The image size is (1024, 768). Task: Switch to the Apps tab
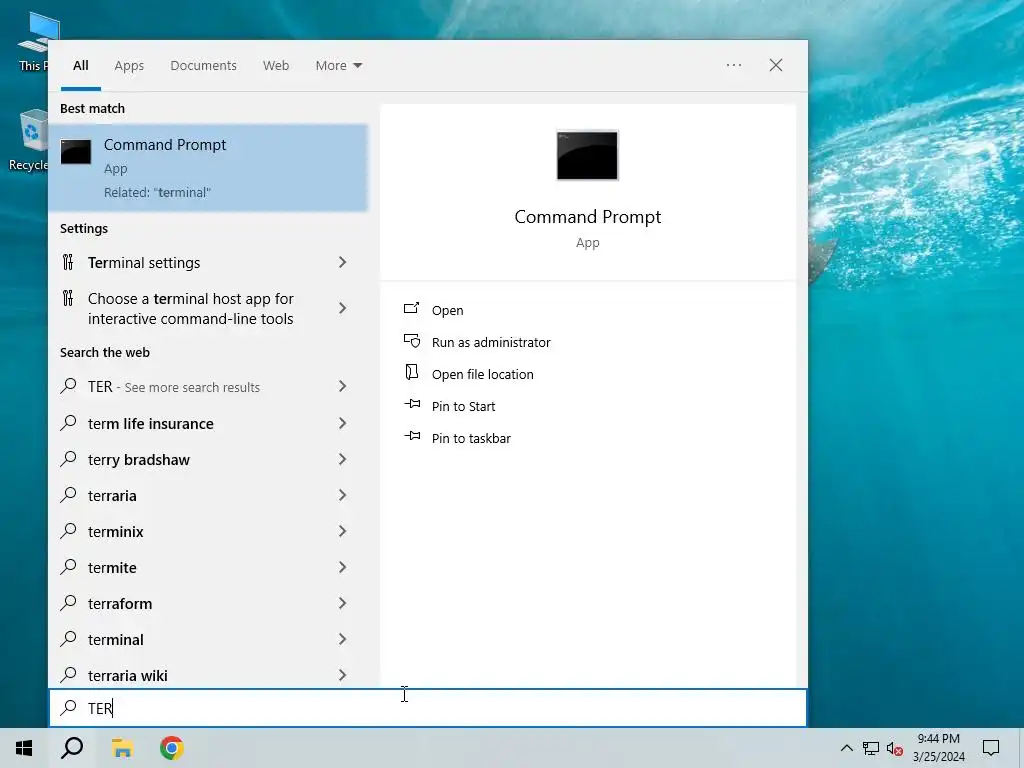(129, 65)
